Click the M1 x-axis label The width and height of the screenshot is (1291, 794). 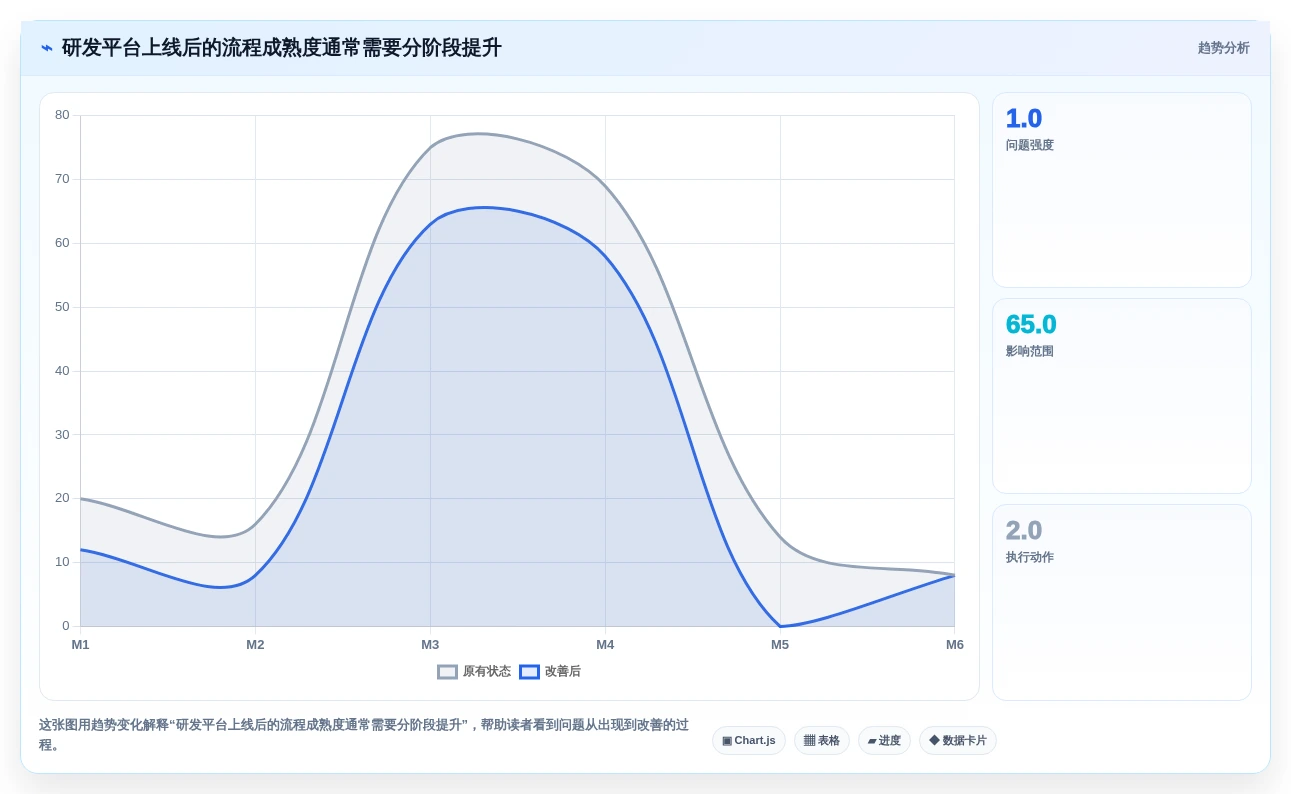tap(80, 645)
